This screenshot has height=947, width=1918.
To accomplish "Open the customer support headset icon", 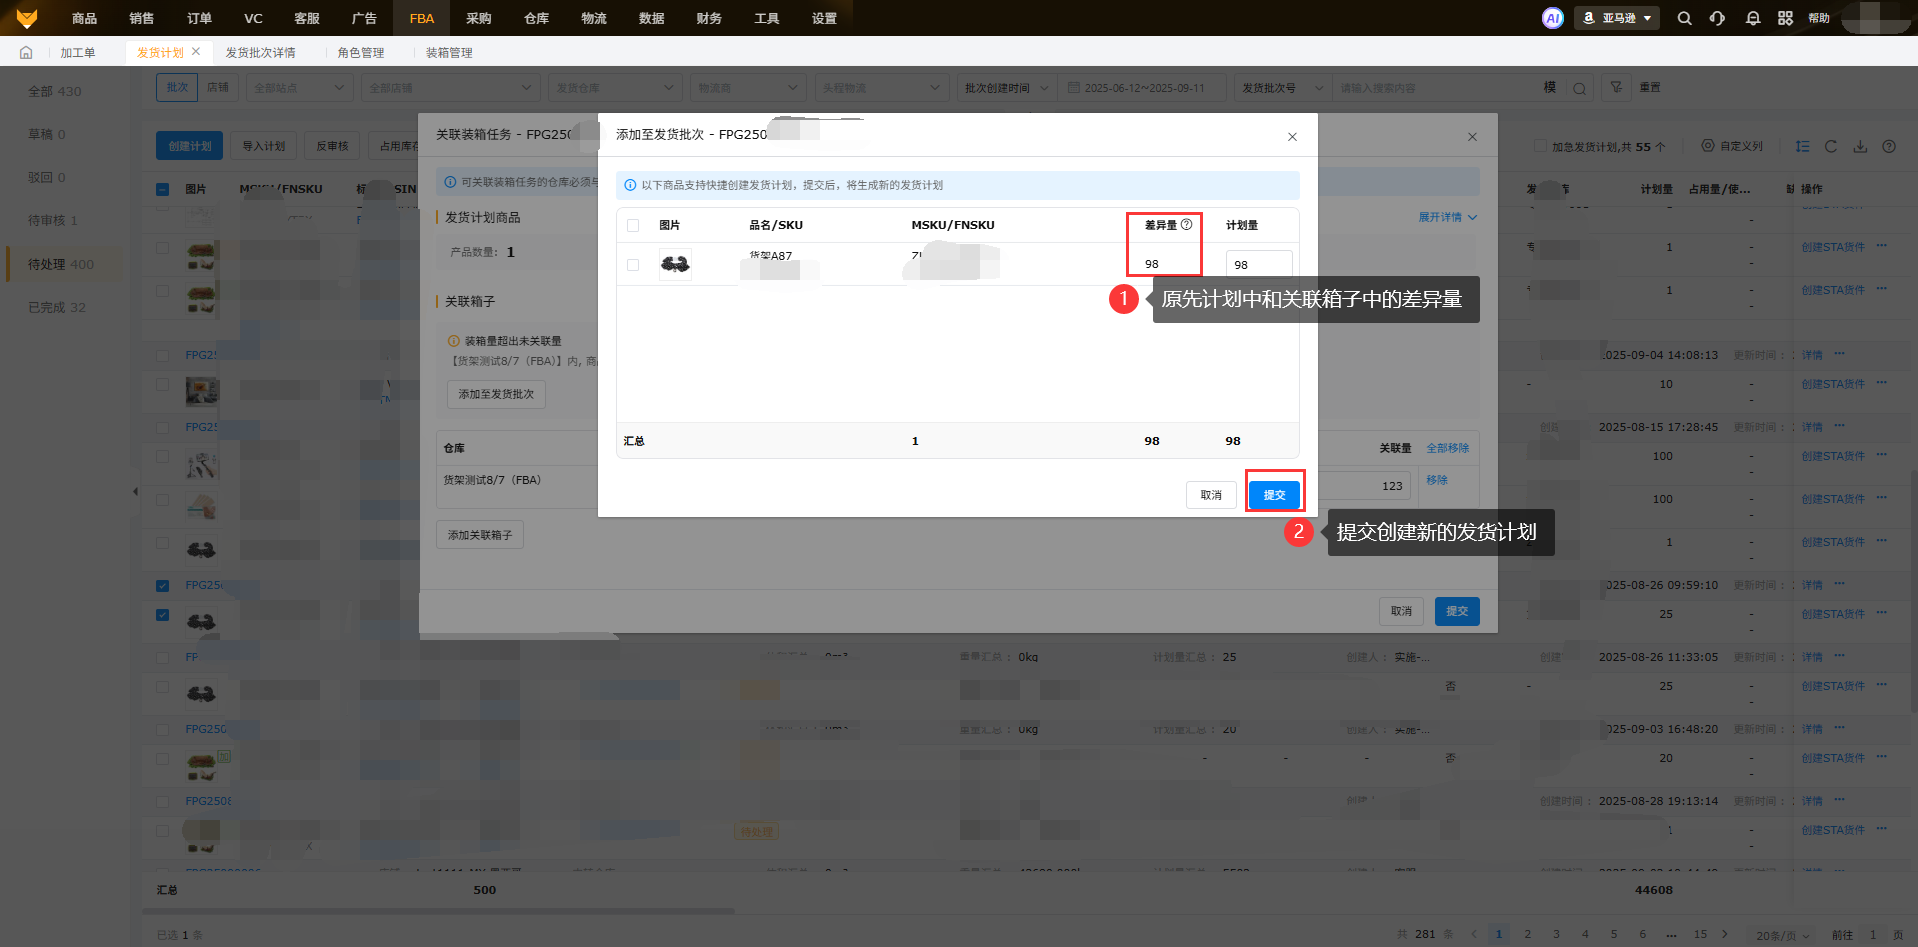I will click(1717, 18).
